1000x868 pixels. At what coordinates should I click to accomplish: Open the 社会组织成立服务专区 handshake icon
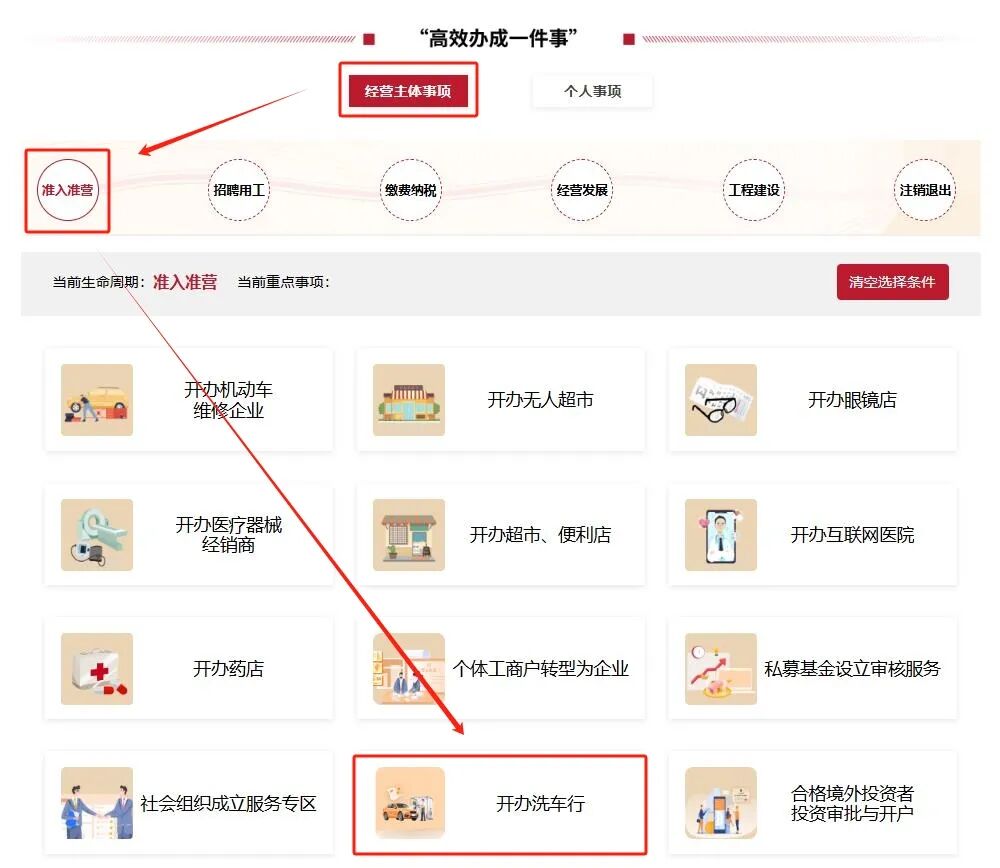[97, 803]
